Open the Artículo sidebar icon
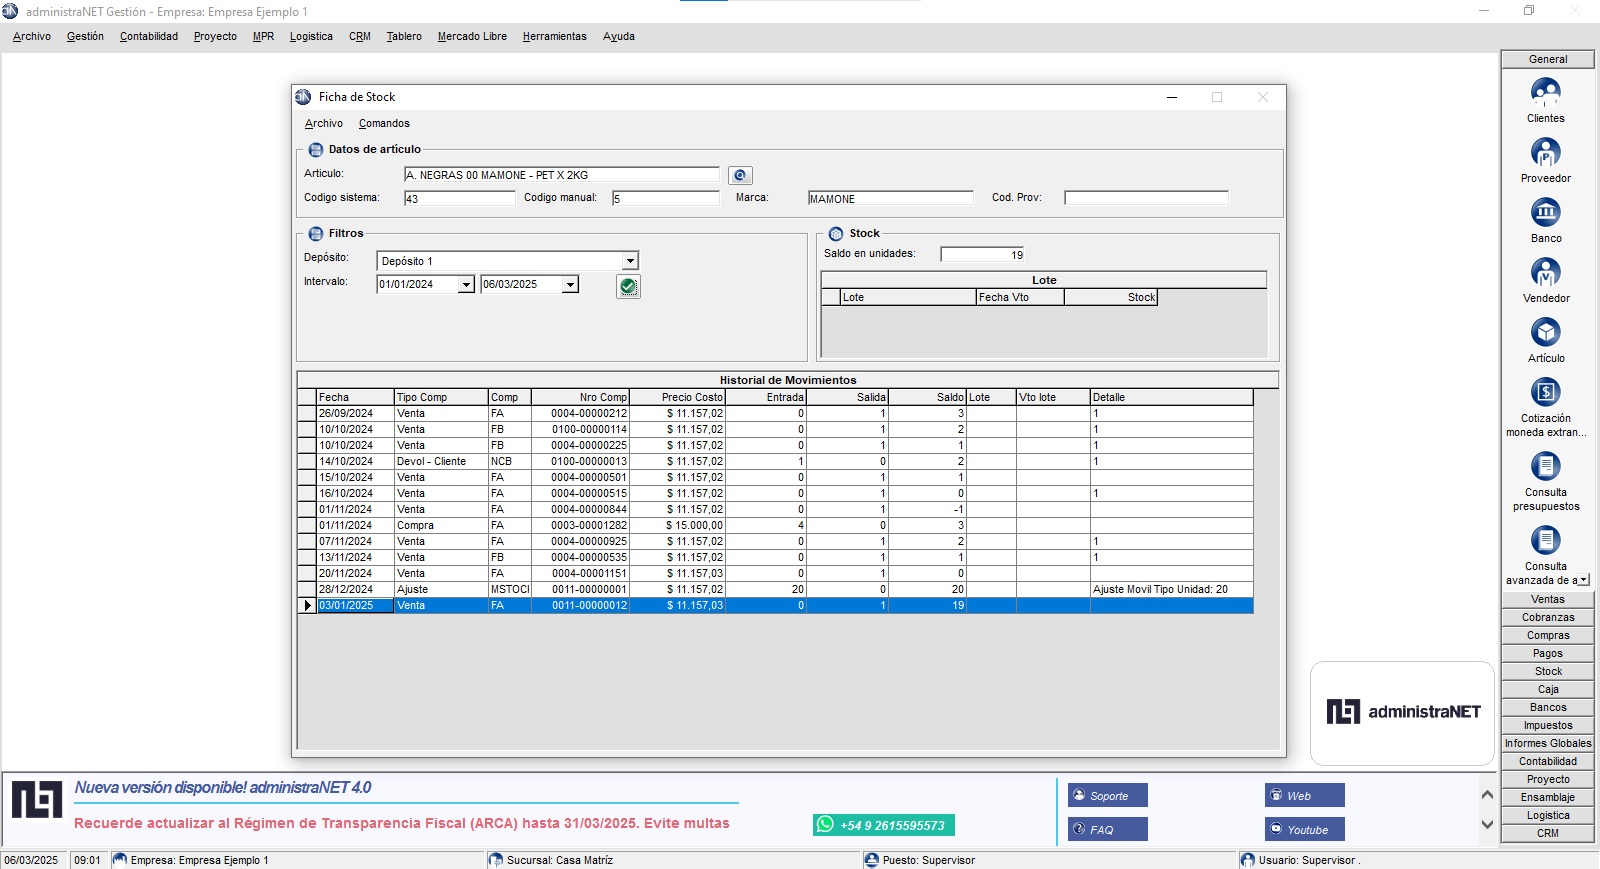 (1545, 333)
